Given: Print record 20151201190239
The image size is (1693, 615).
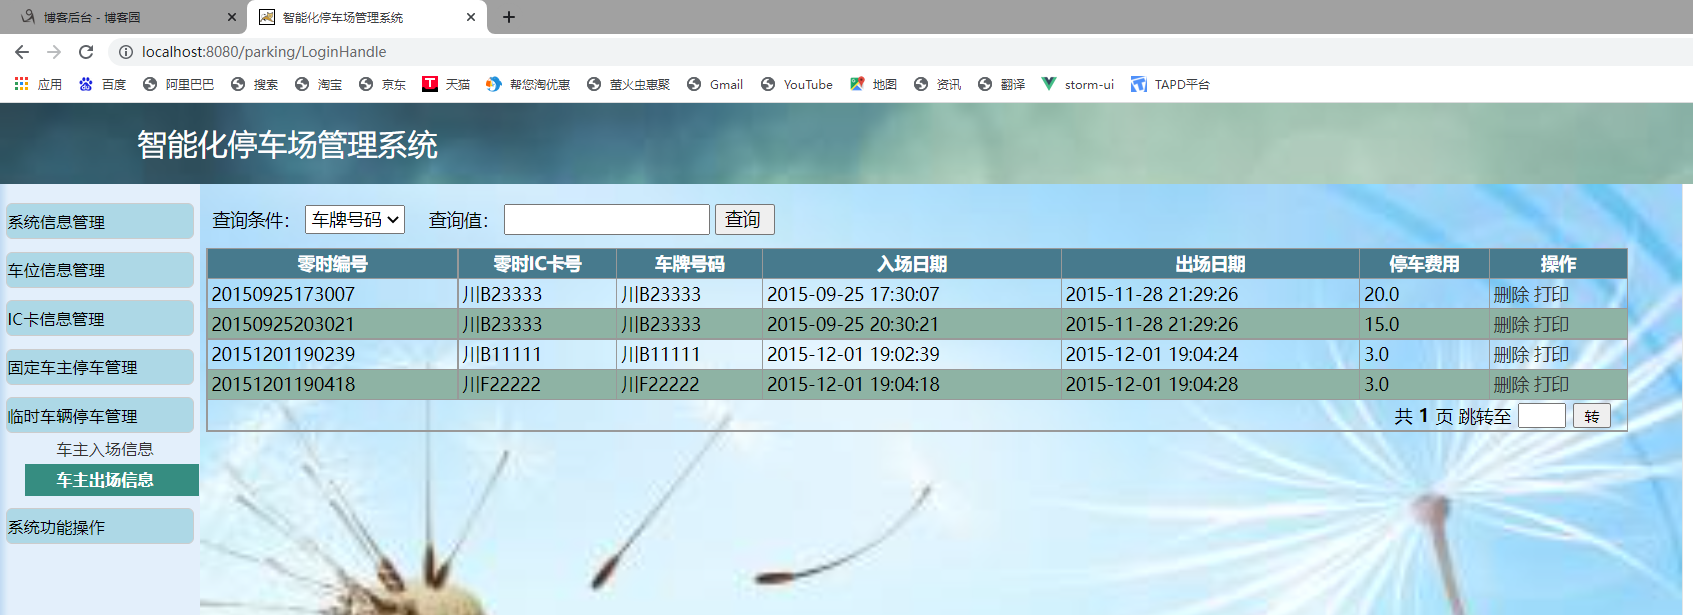Looking at the screenshot, I should click(x=1551, y=354).
